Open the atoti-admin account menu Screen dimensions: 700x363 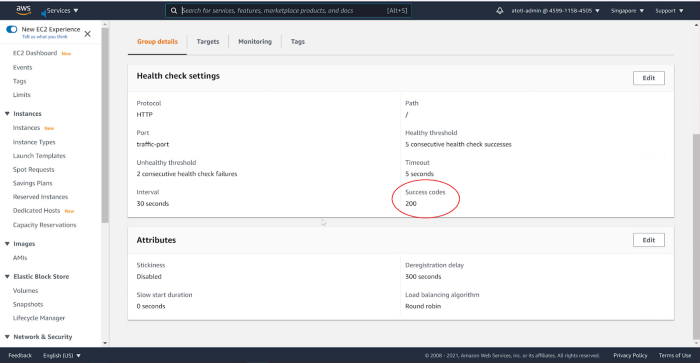click(555, 11)
